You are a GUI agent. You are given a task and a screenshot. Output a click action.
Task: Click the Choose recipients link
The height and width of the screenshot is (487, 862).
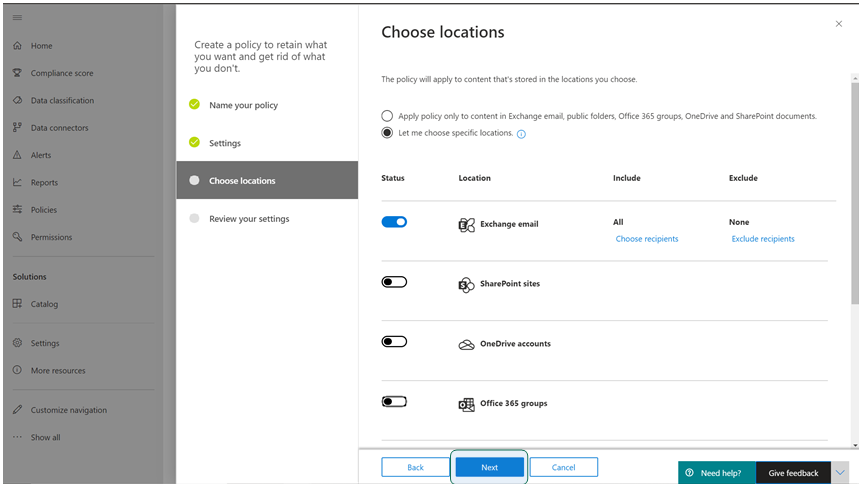pyautogui.click(x=646, y=239)
